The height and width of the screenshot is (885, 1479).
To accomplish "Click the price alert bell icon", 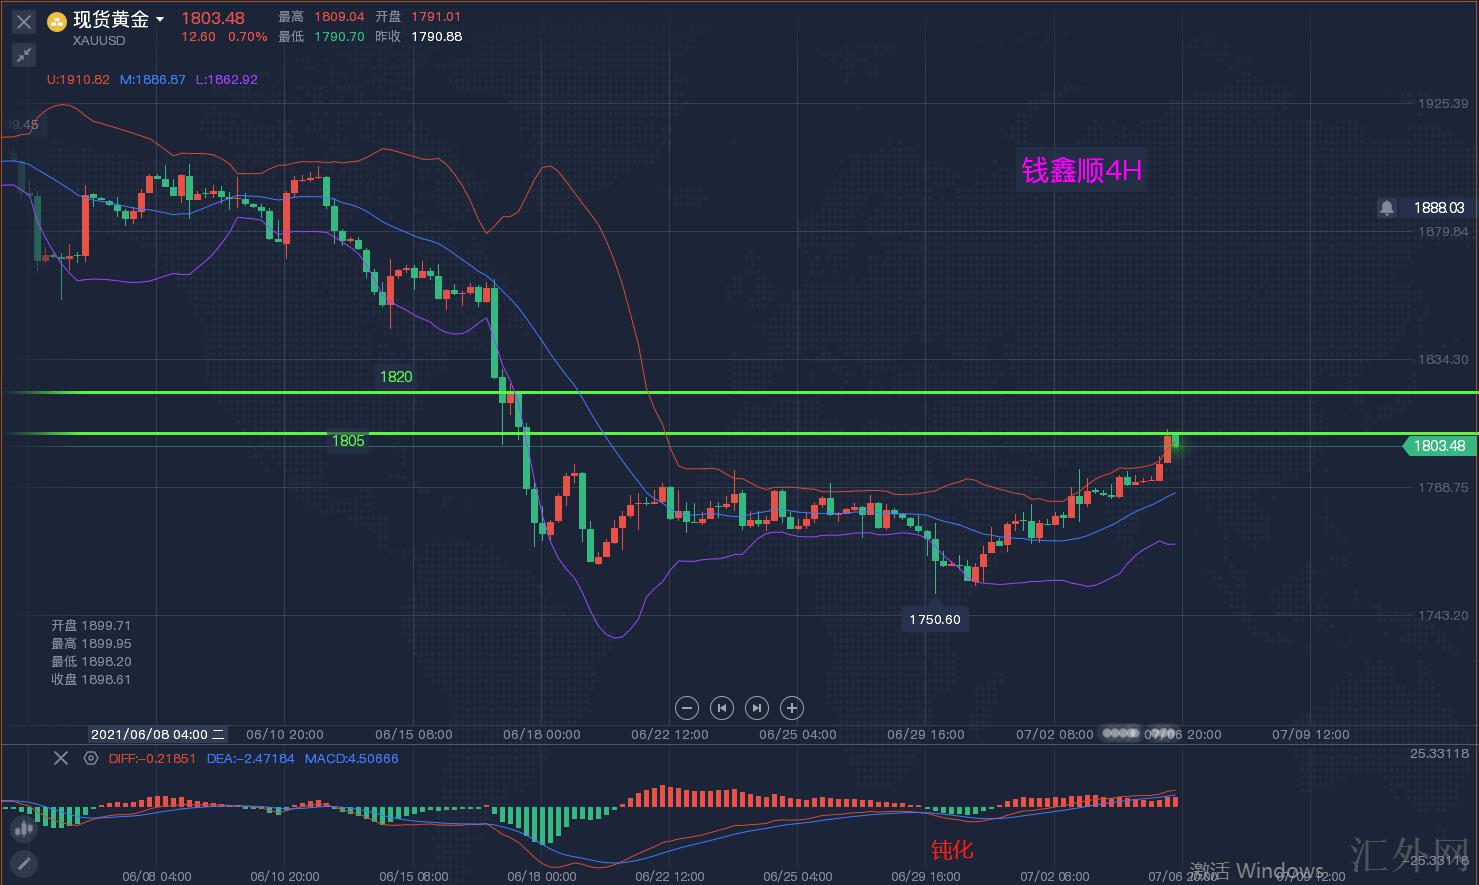I will coord(1387,207).
